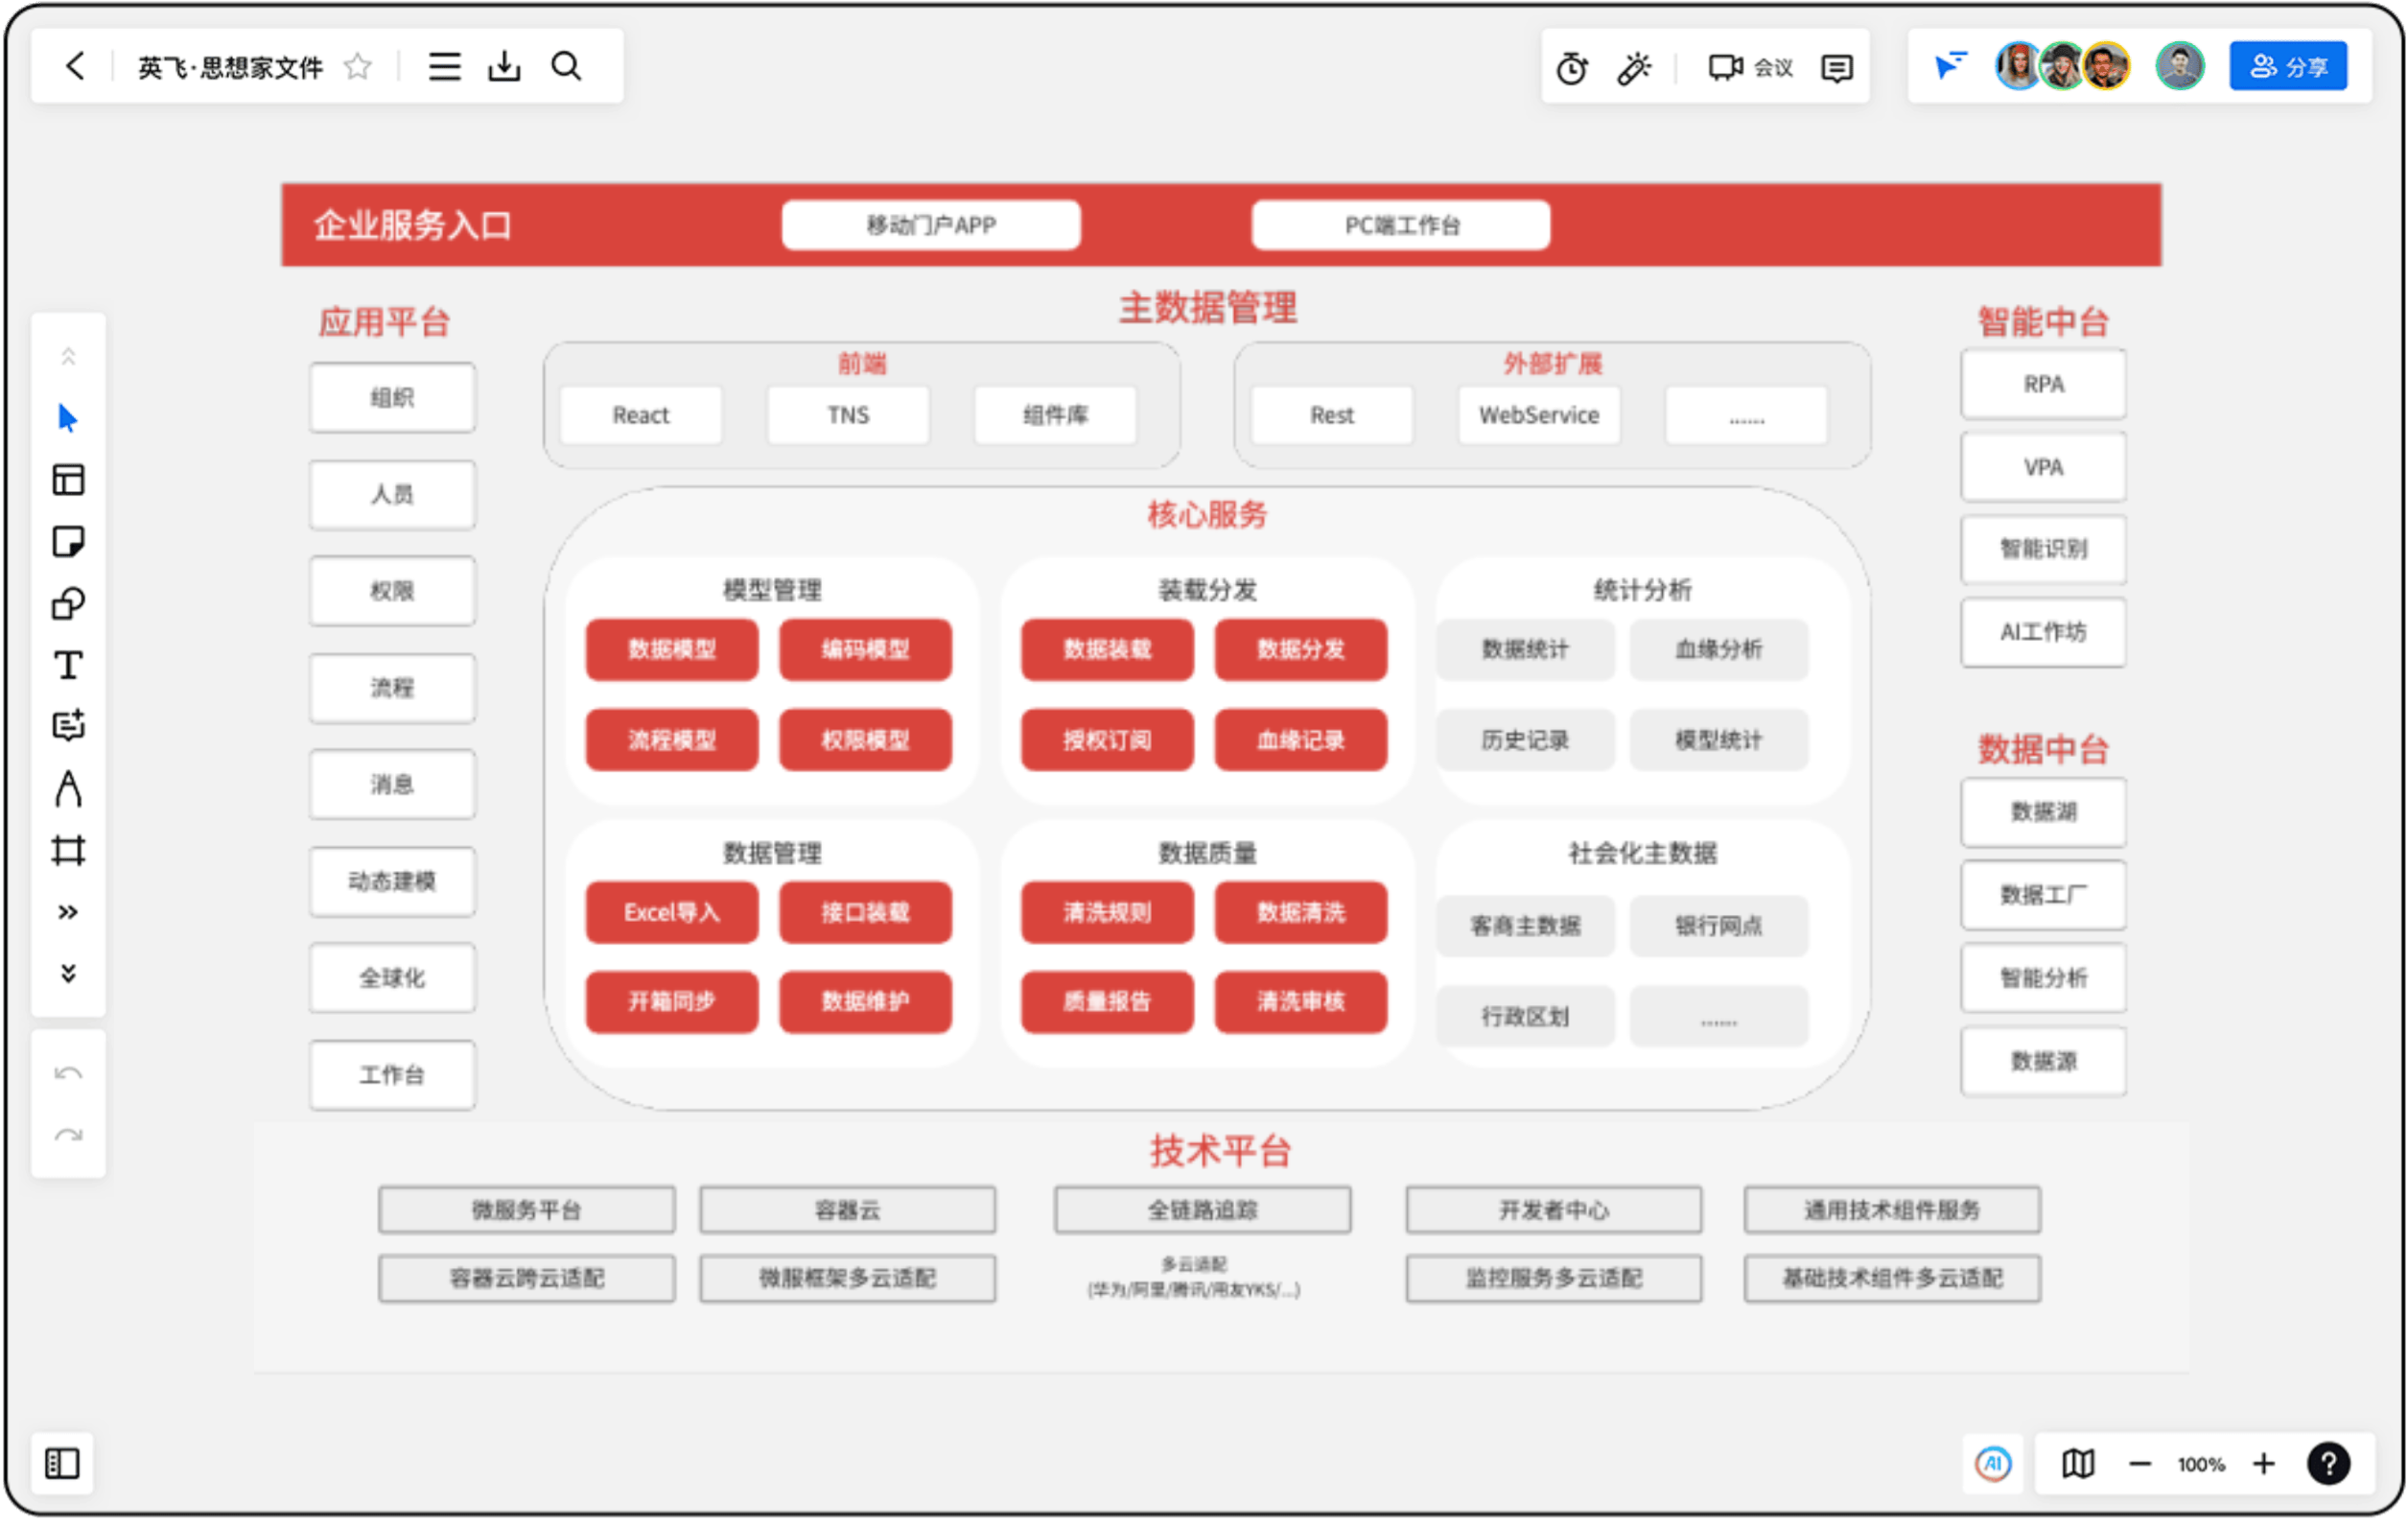Viewport: 2408px width, 1527px height.
Task: Click the RPA box under 智能中台
Action: pos(2043,384)
